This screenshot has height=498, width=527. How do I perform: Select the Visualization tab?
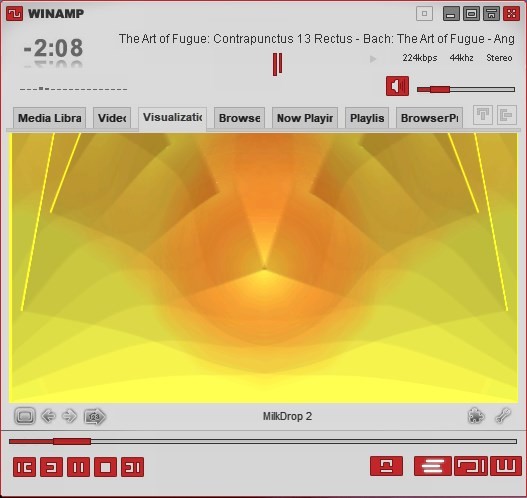point(172,118)
